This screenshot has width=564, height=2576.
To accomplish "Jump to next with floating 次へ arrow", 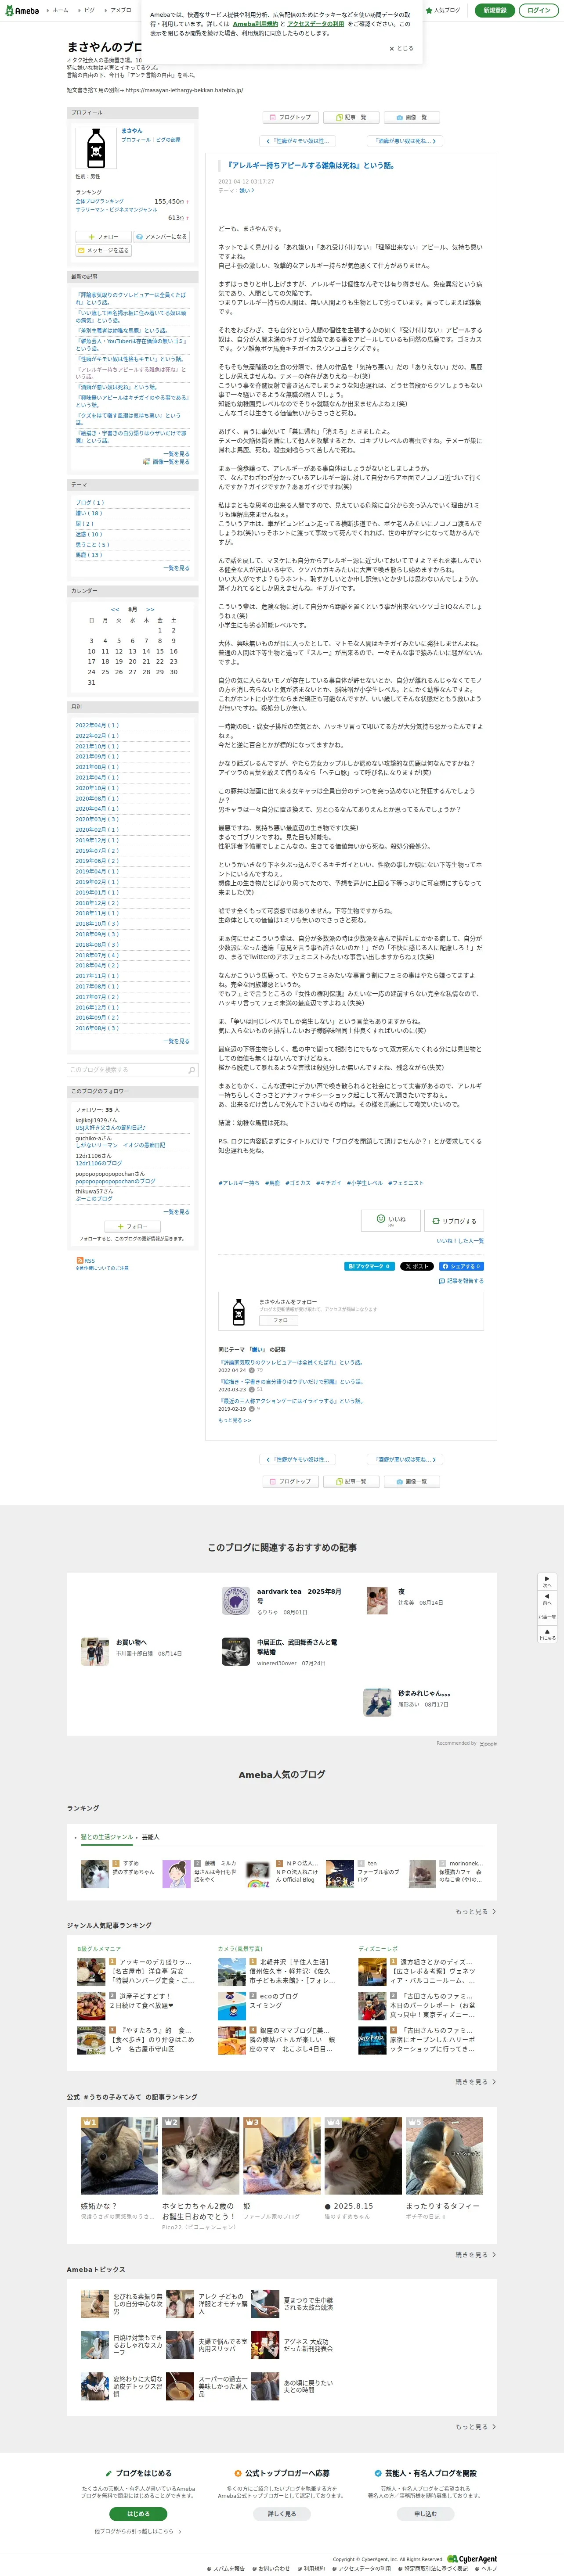I will point(547,1582).
